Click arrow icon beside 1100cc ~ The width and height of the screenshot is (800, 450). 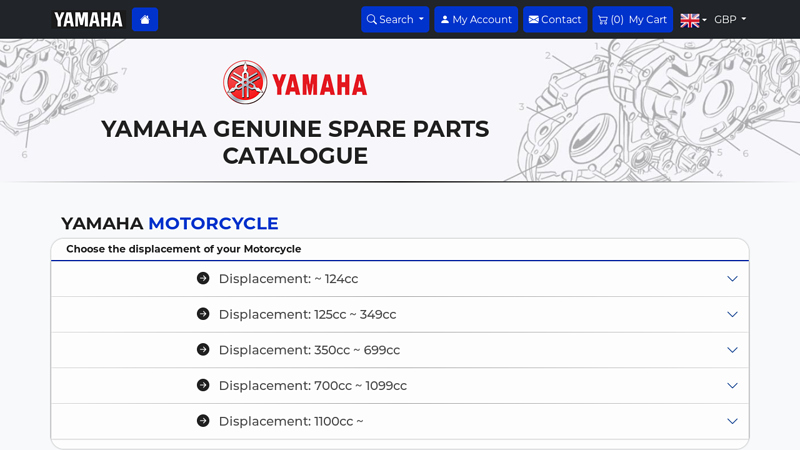[203, 421]
